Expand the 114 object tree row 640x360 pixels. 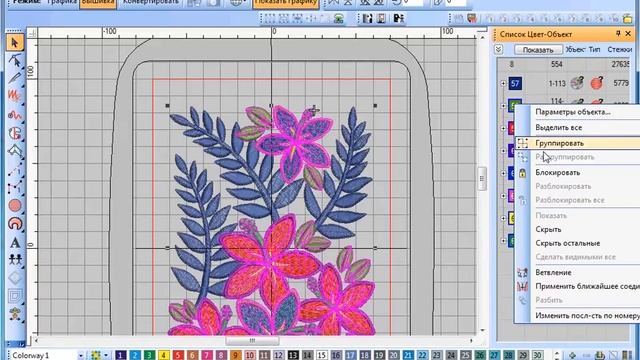pyautogui.click(x=503, y=106)
